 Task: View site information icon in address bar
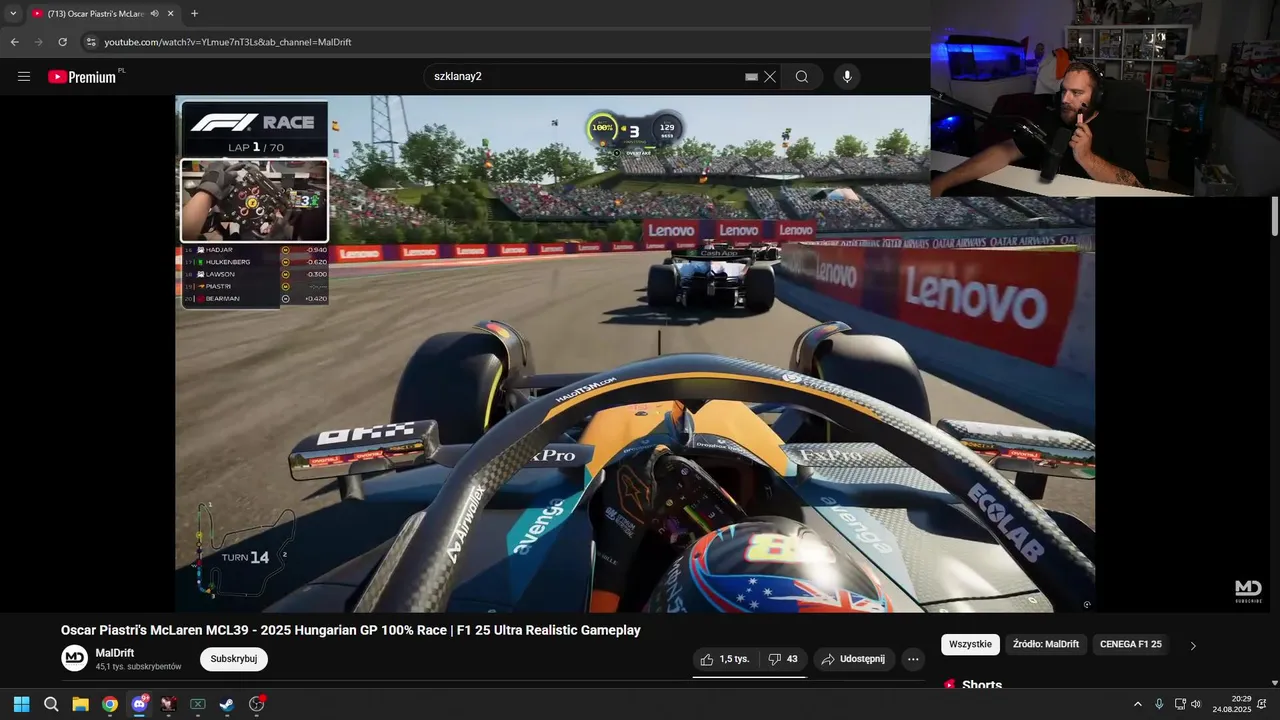tap(91, 42)
